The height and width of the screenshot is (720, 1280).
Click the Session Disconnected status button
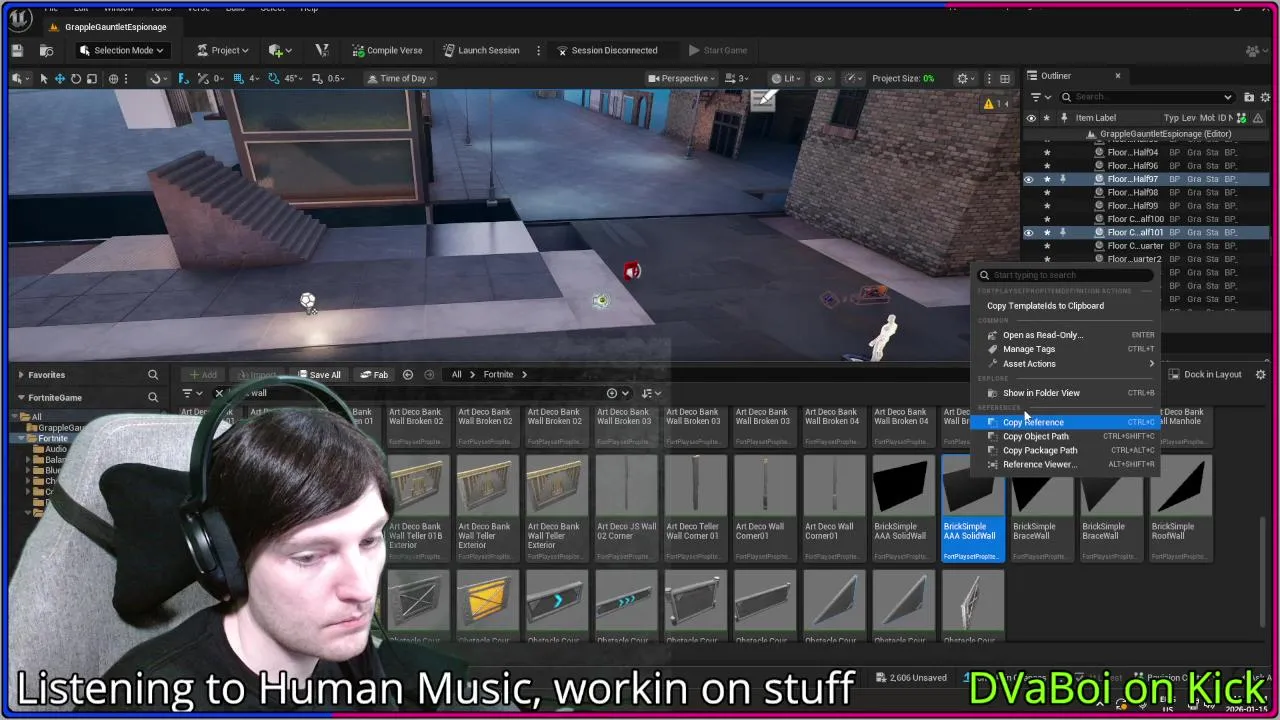click(607, 50)
